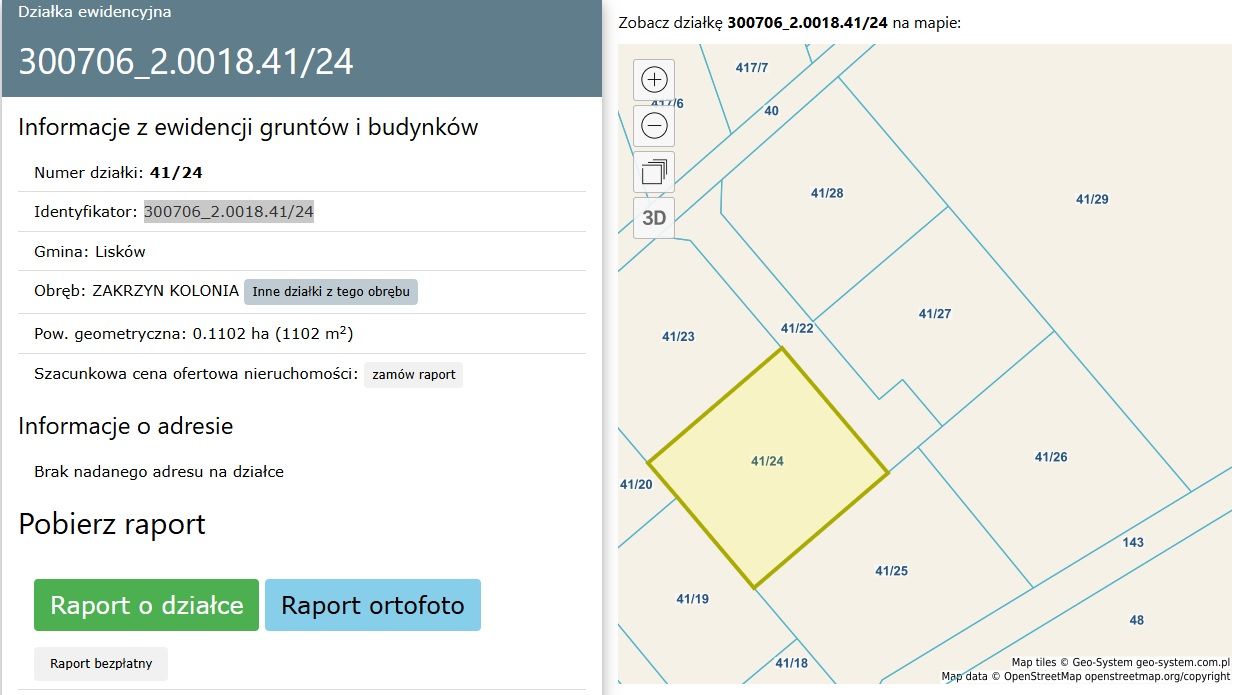Select the highlighted identifier 300706_2.0018.41/24 text

point(229,212)
